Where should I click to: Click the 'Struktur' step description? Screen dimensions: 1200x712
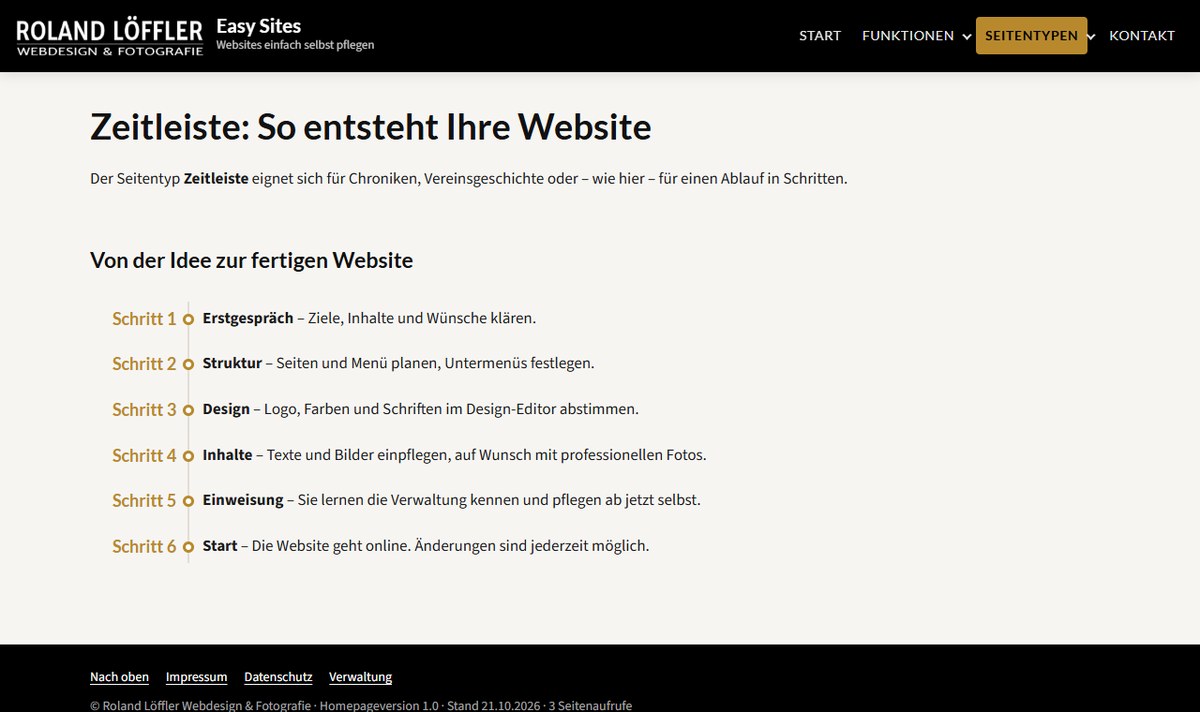[398, 363]
